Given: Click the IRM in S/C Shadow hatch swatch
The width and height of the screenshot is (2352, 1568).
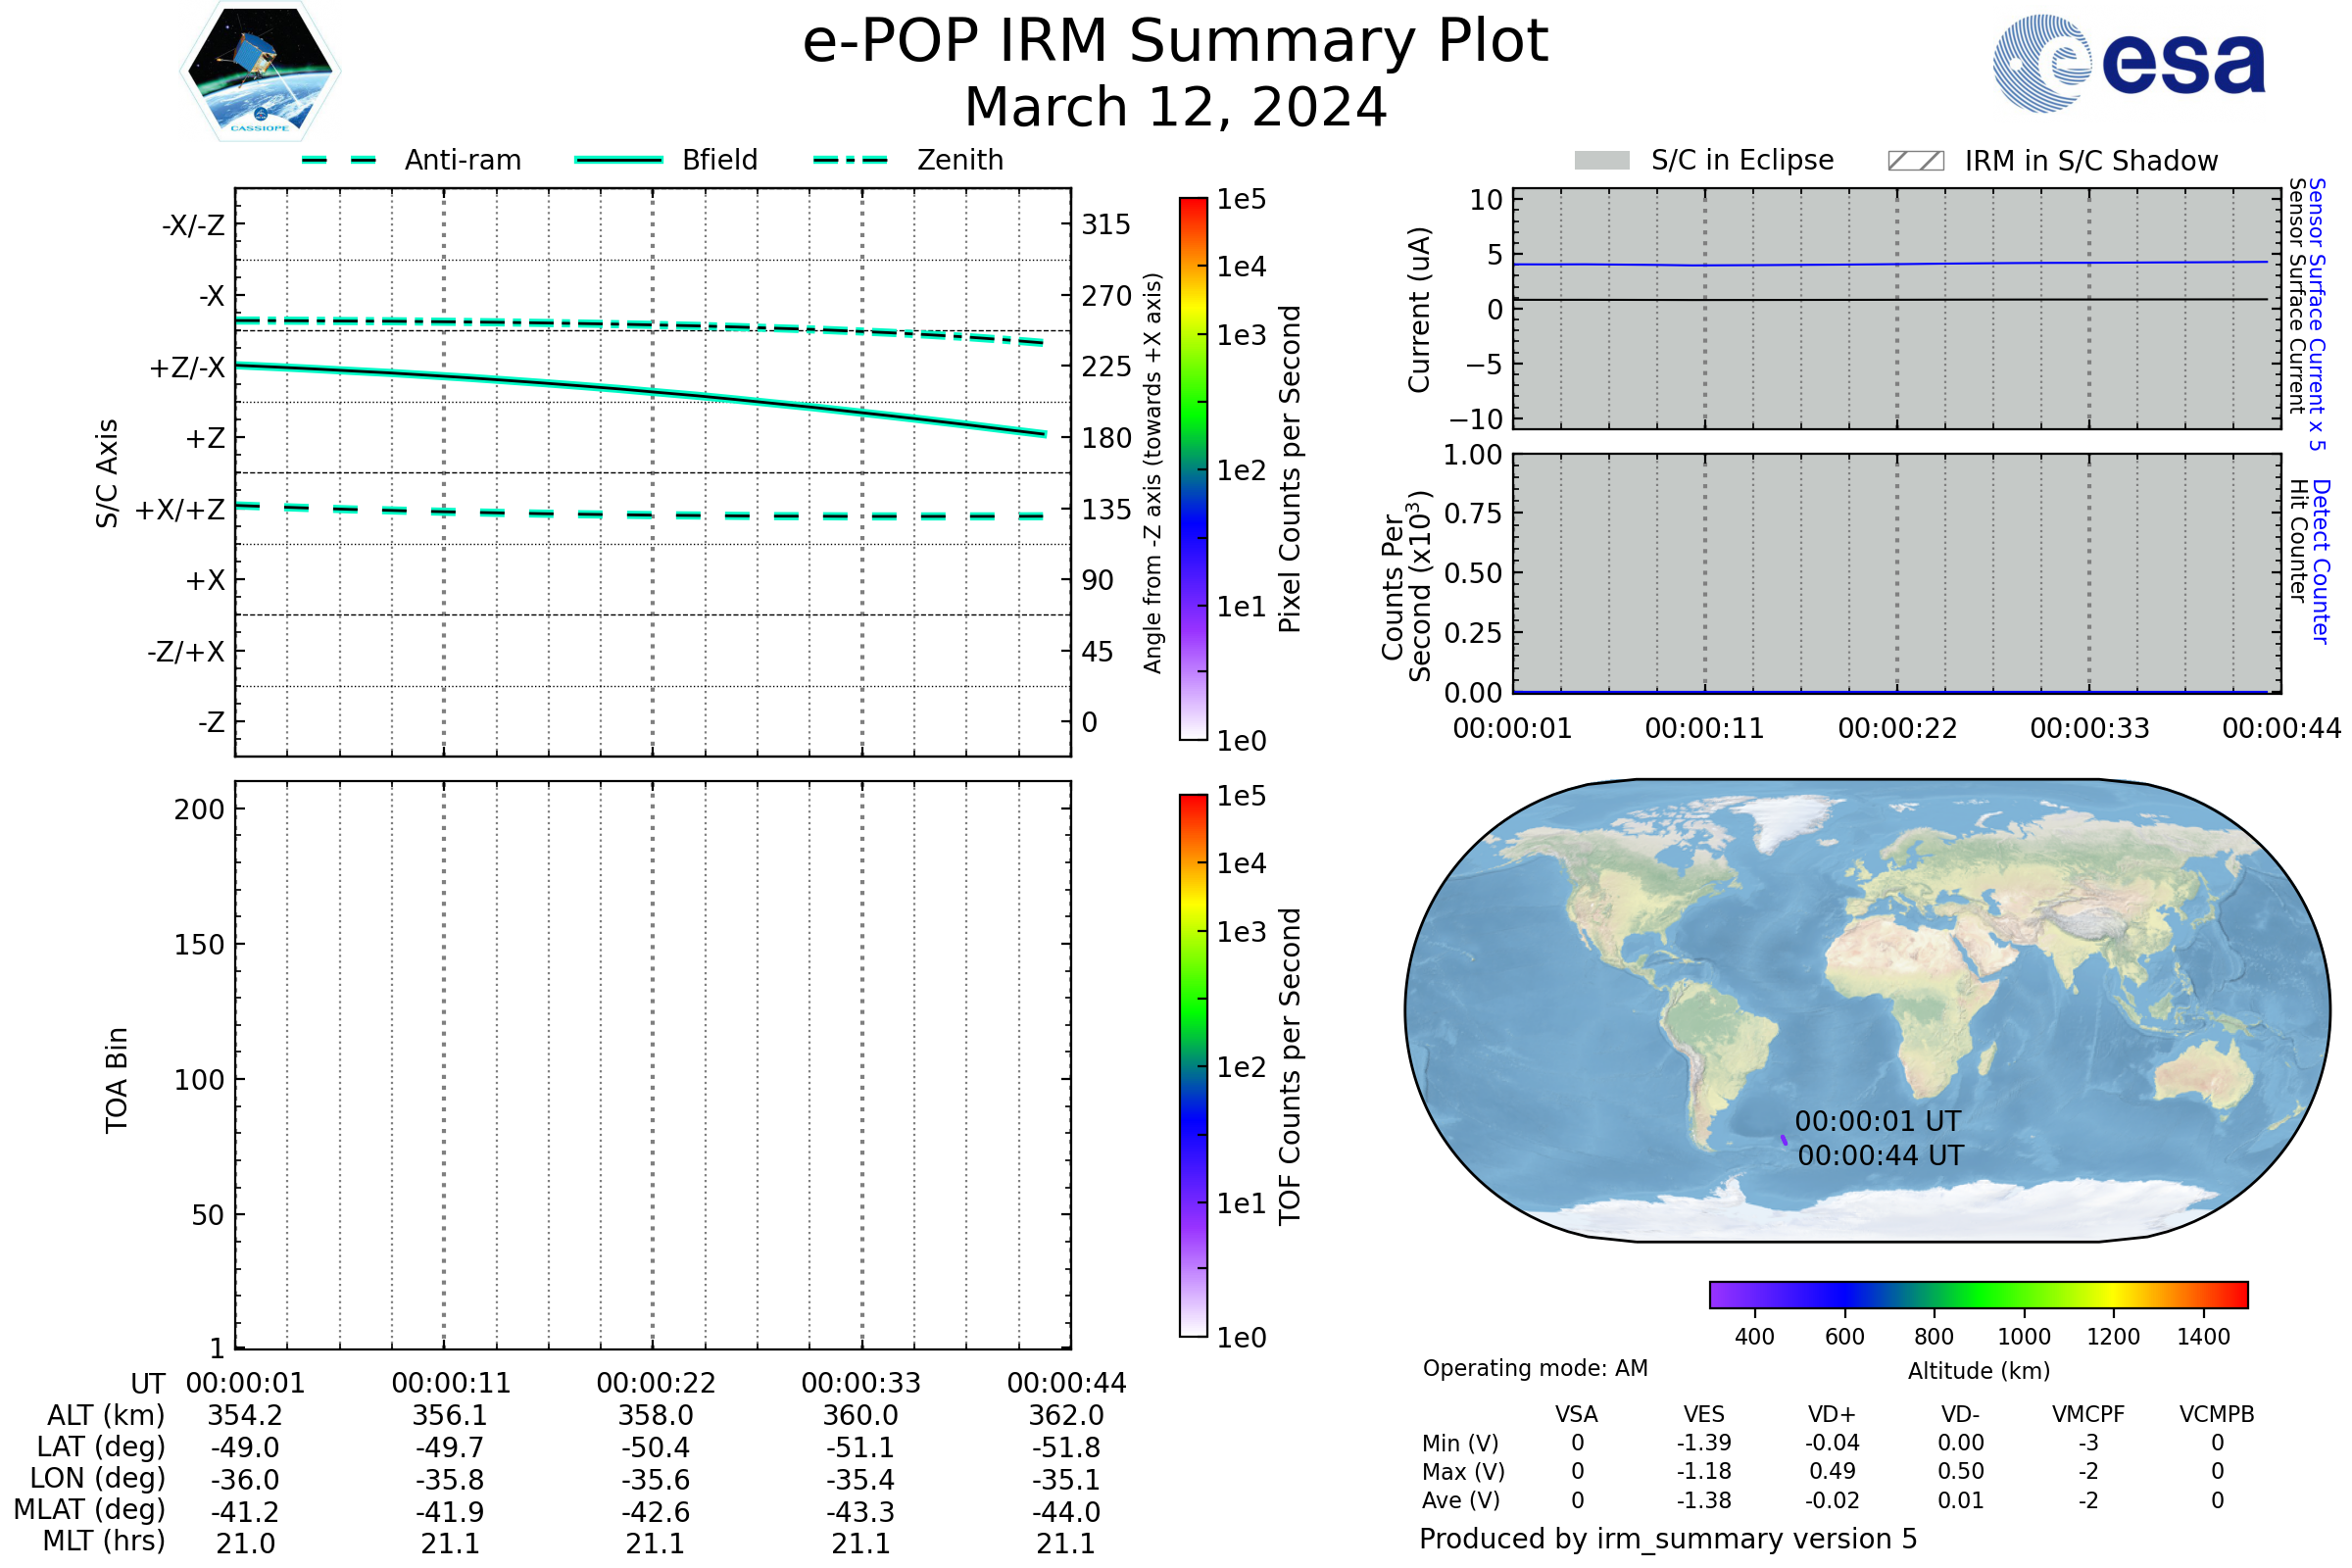Looking at the screenshot, I should tap(1915, 161).
